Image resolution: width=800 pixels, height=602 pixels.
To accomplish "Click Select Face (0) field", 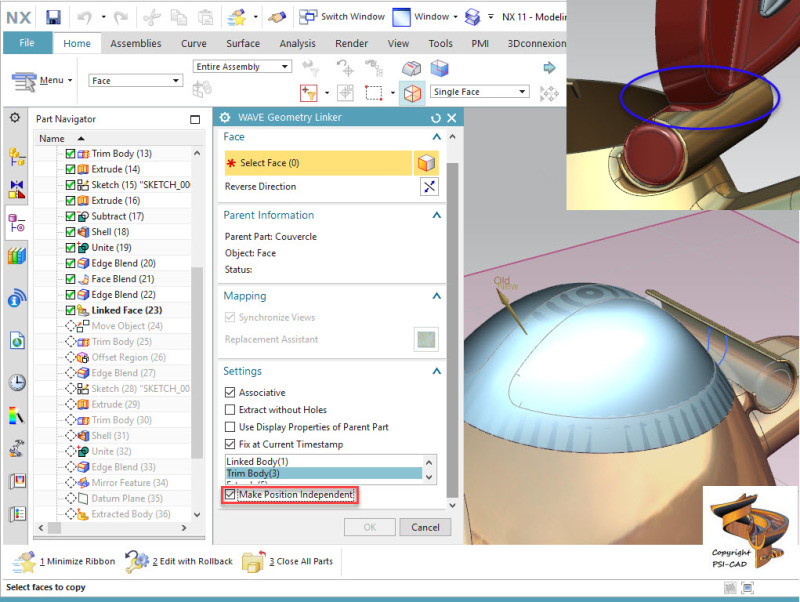I will [x=318, y=163].
